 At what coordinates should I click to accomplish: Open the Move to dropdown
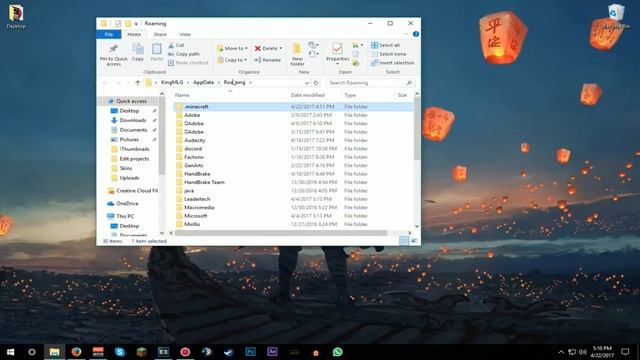coord(232,48)
